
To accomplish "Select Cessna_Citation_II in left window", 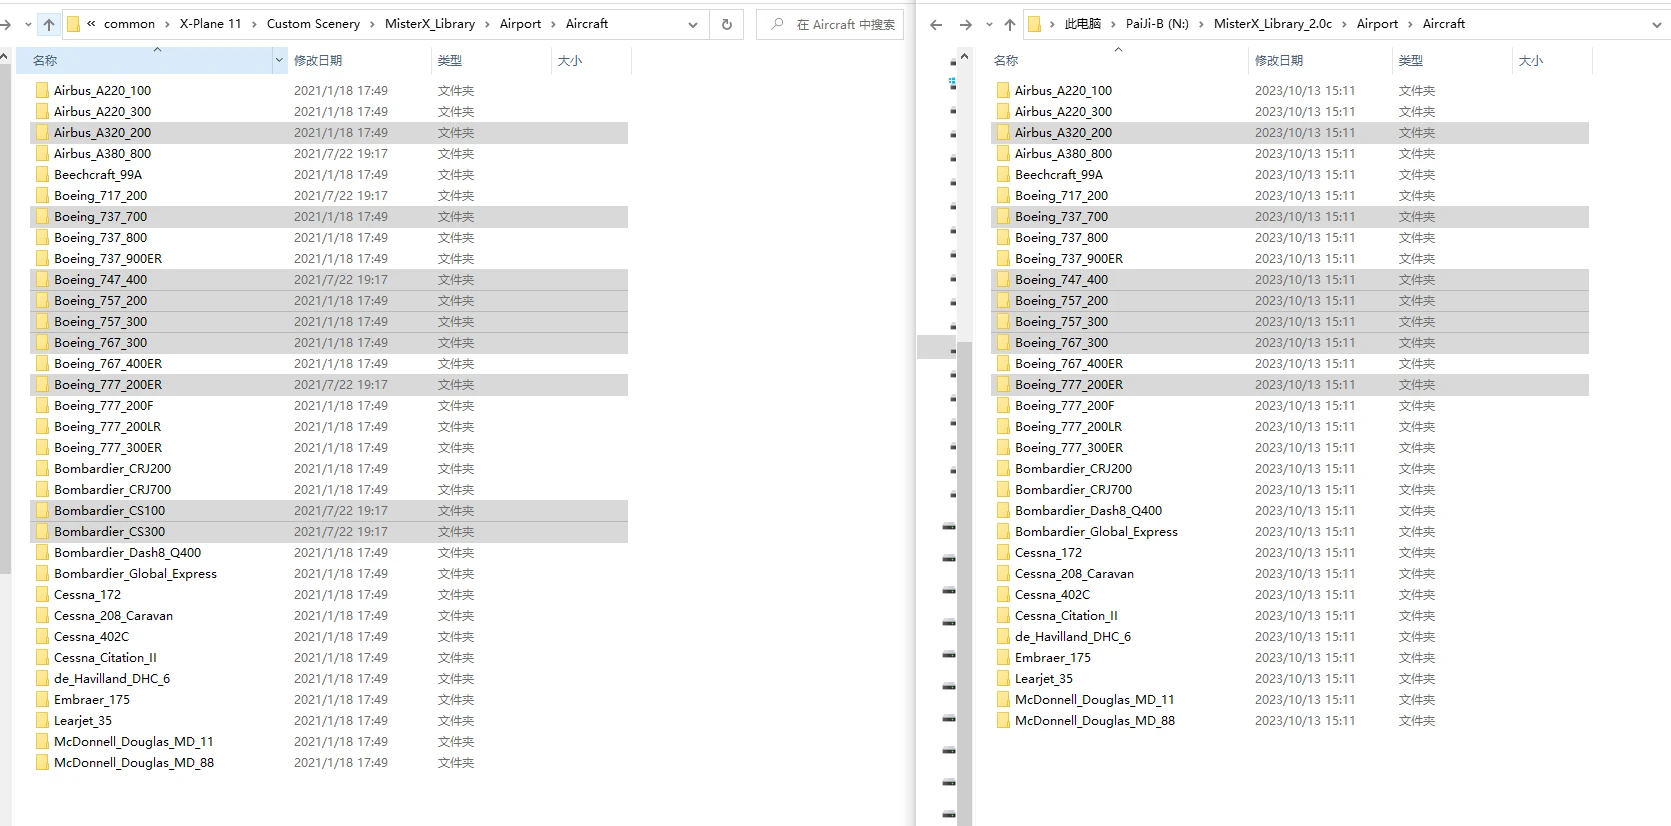I will pos(329,657).
